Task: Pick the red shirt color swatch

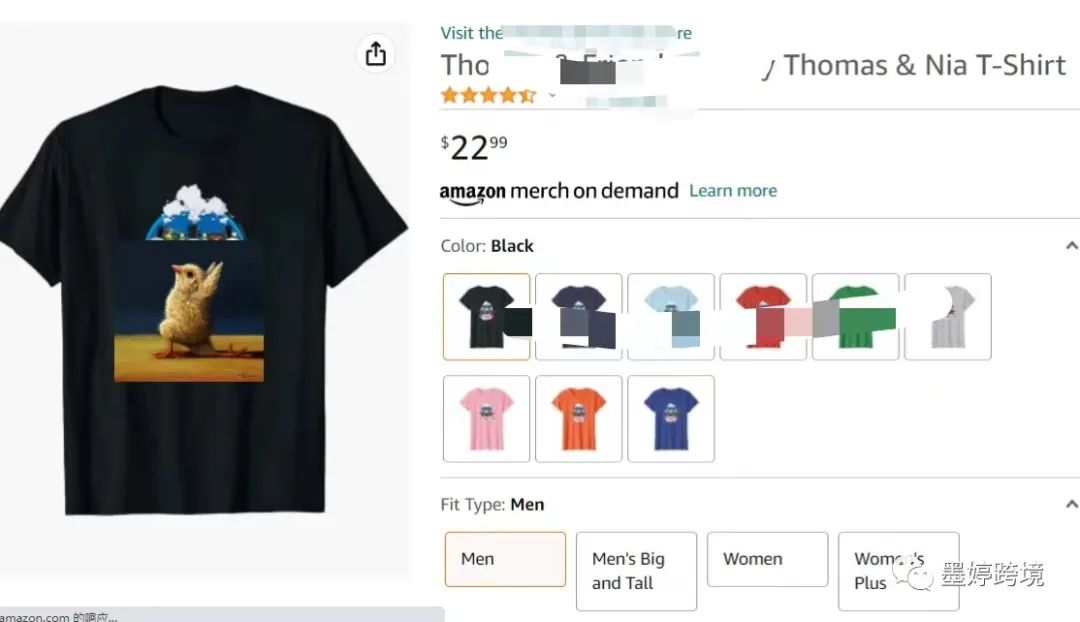Action: tap(763, 316)
